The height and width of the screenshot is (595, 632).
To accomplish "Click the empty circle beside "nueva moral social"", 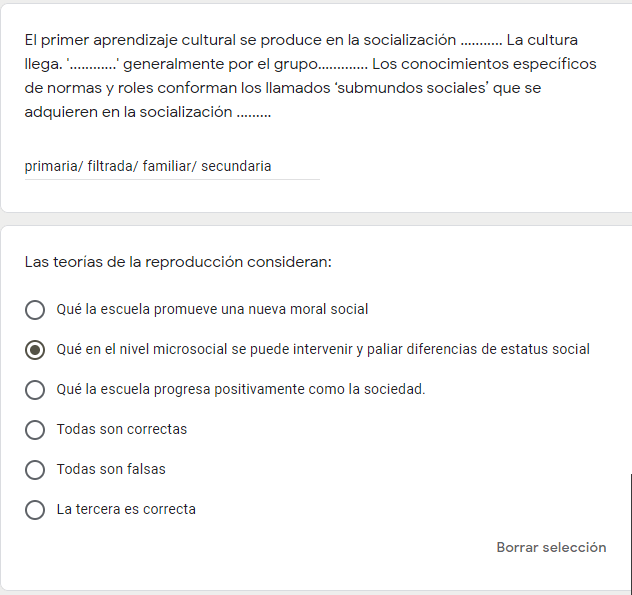I will 35,310.
